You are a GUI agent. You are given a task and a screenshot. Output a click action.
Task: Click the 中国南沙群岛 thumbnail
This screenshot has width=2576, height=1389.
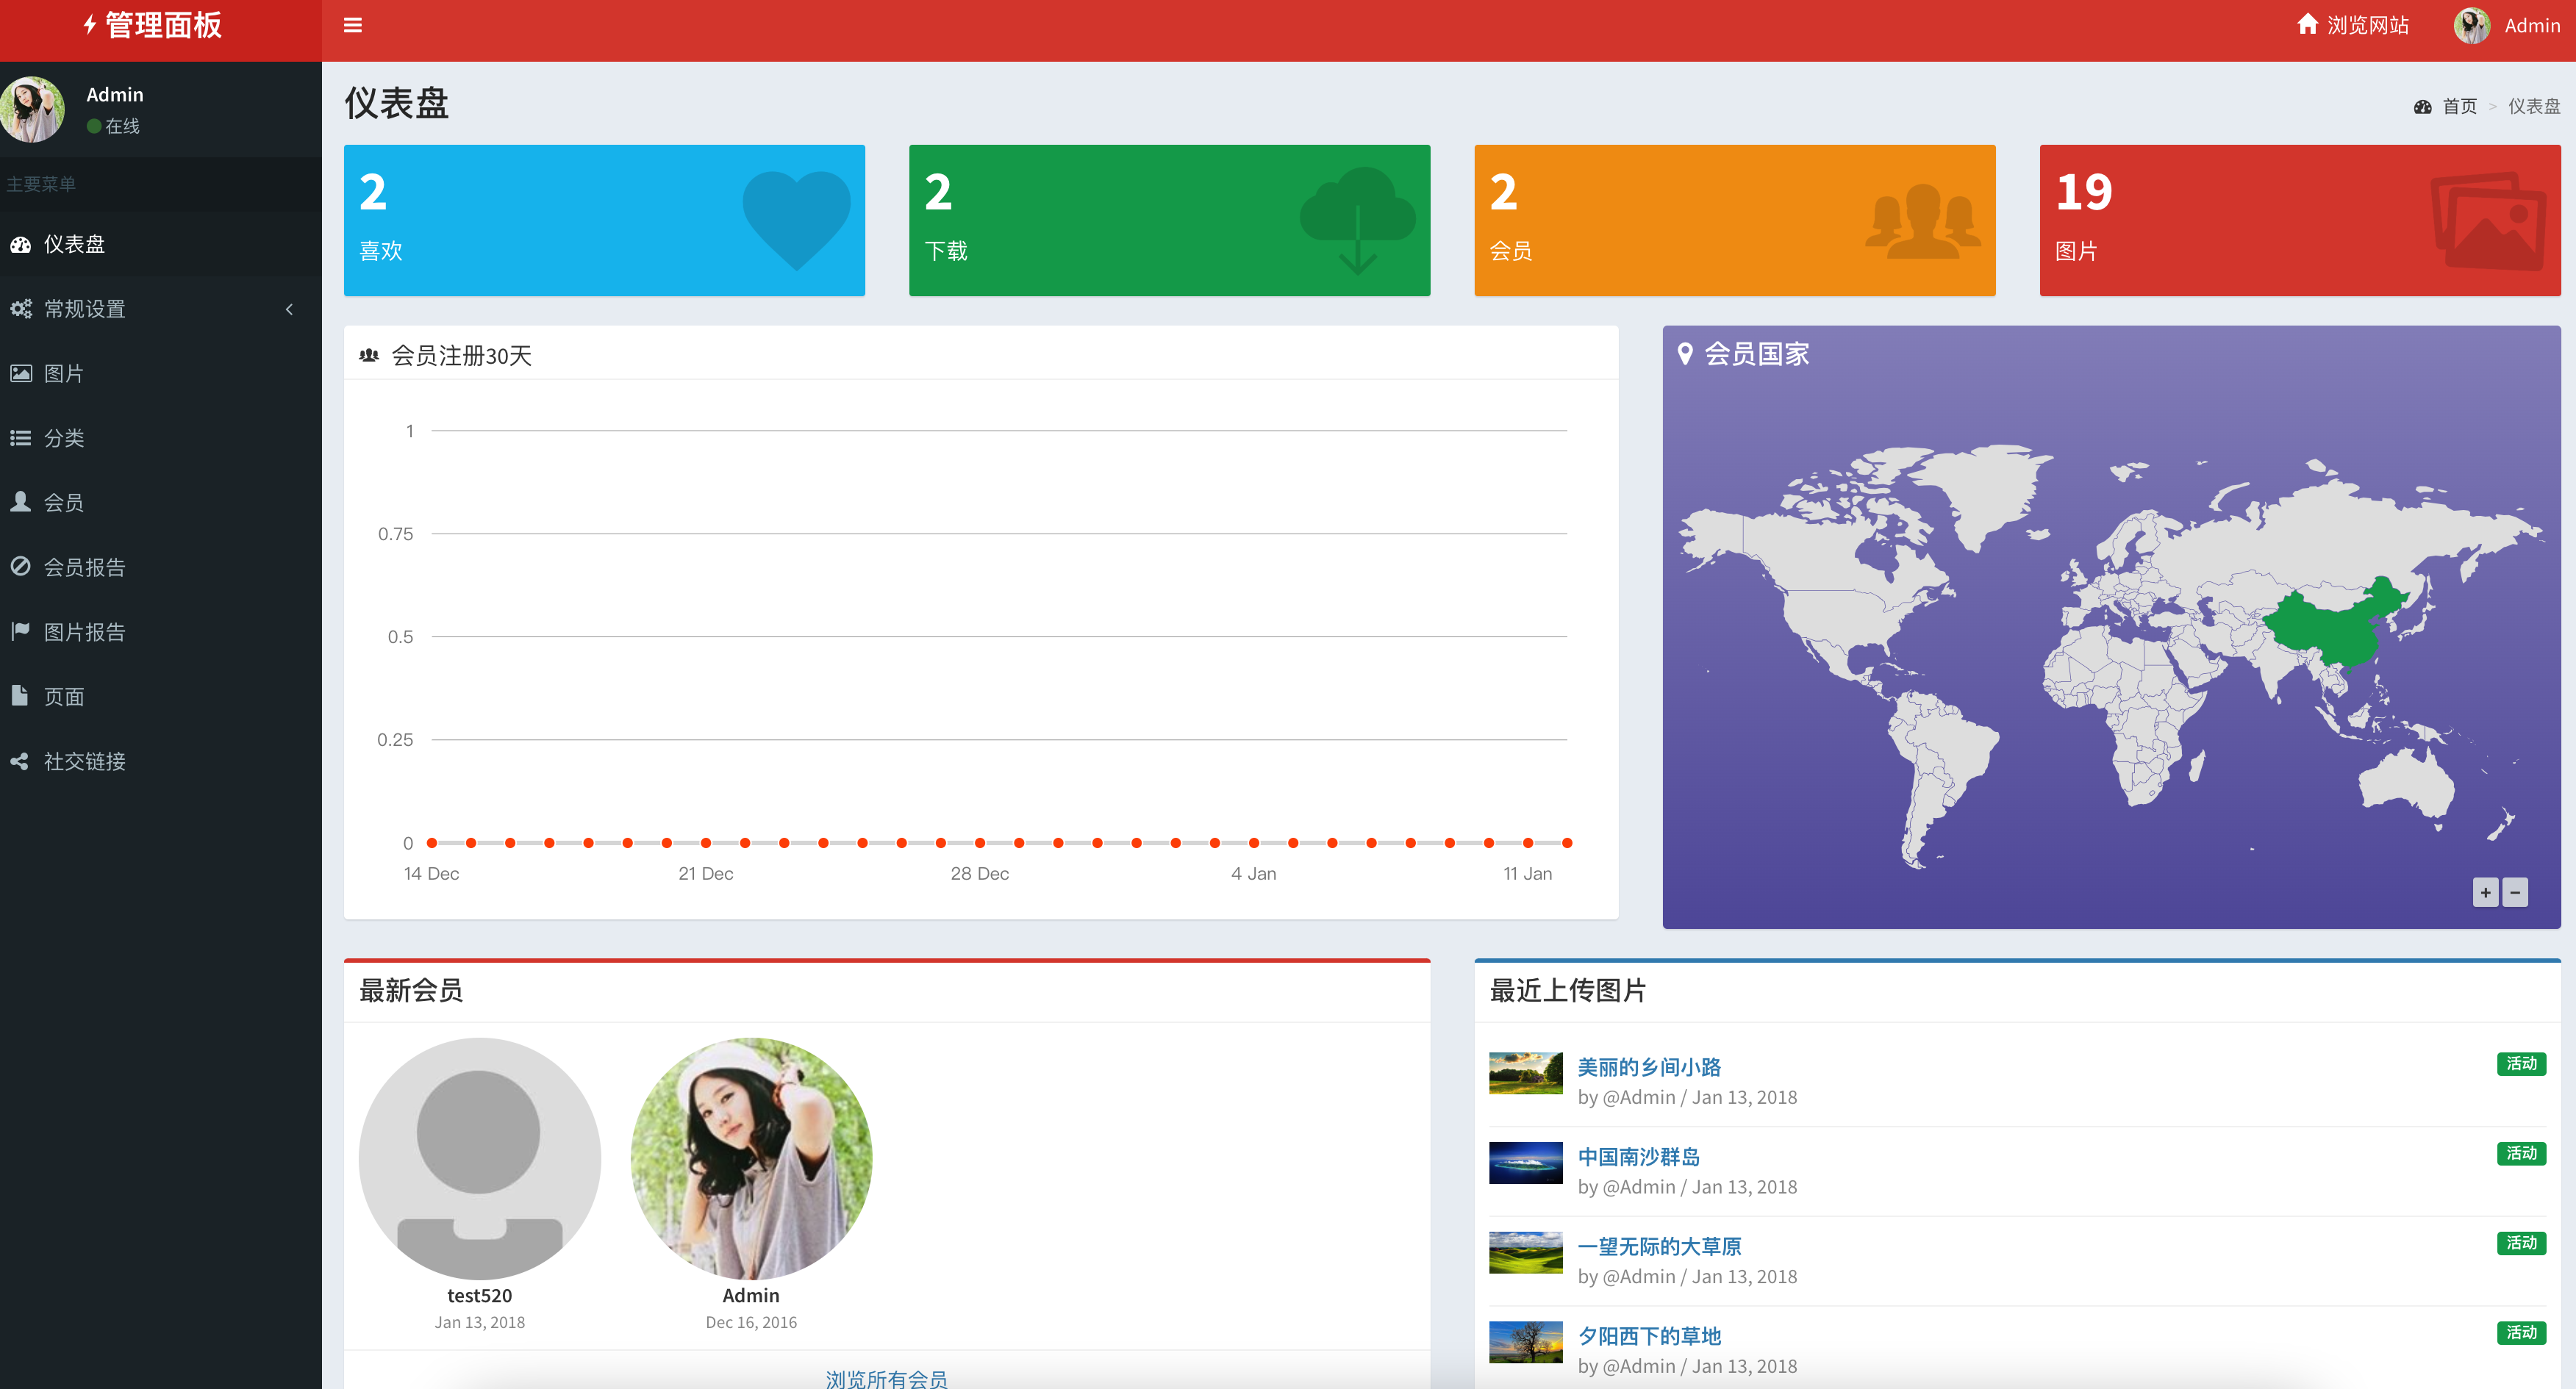pyautogui.click(x=1525, y=1163)
